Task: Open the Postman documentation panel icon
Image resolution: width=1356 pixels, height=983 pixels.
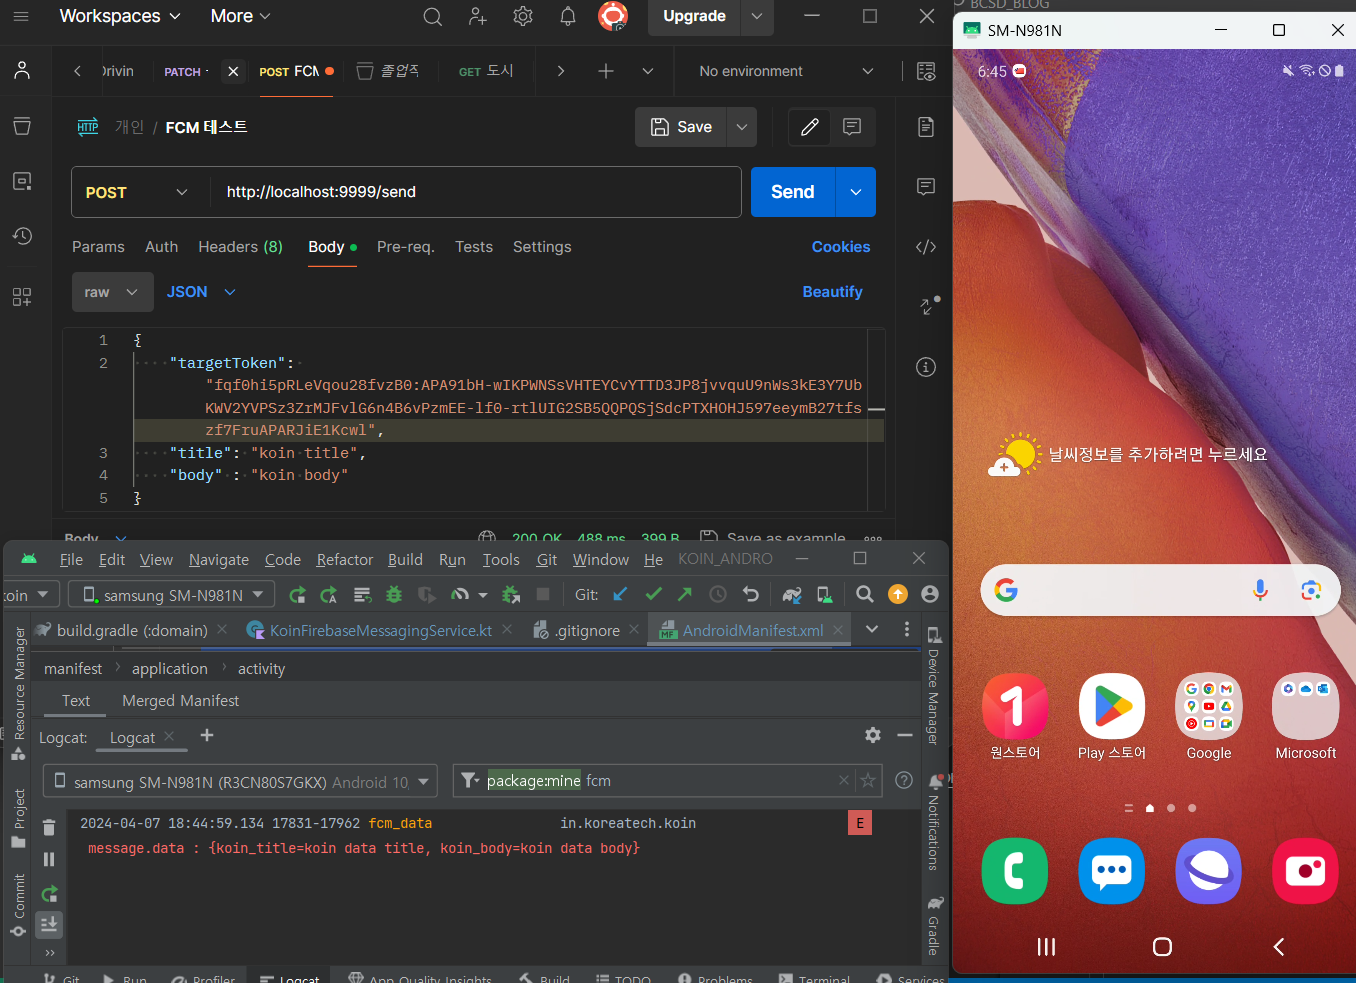Action: click(926, 127)
